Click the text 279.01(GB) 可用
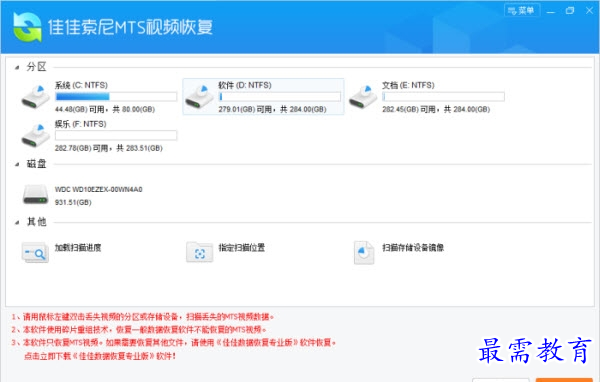600x382 pixels. [245, 109]
